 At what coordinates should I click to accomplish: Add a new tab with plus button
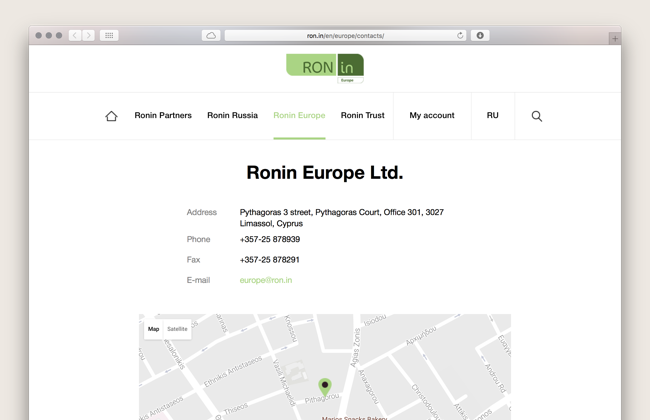(615, 38)
